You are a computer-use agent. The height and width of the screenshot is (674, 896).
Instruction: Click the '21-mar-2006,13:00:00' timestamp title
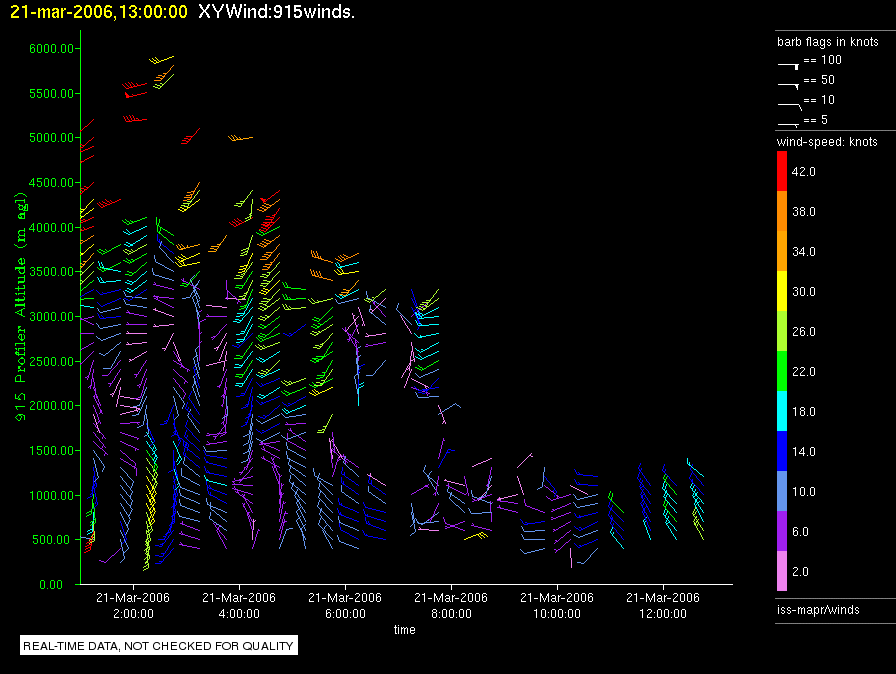coord(99,12)
